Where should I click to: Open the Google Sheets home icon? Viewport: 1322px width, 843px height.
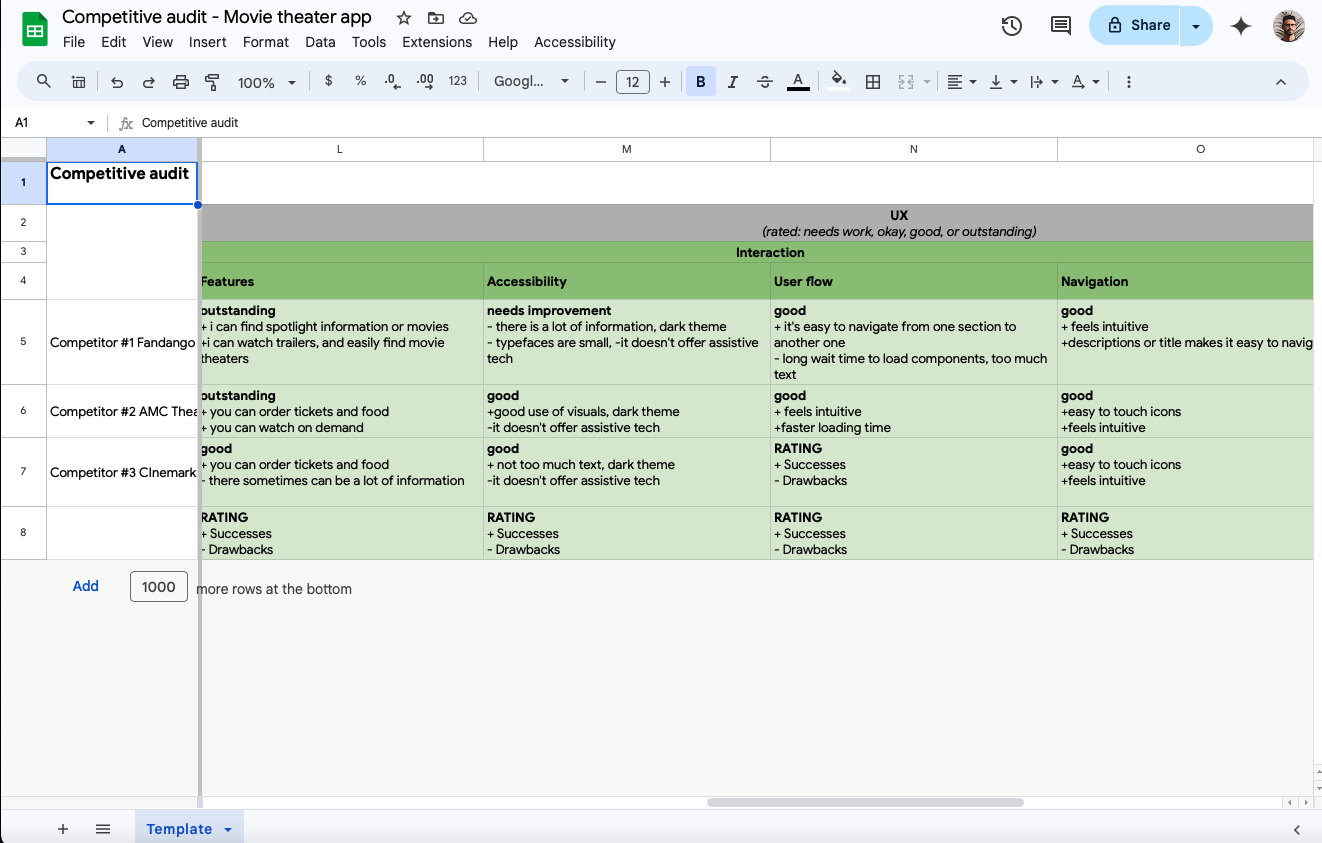point(35,29)
